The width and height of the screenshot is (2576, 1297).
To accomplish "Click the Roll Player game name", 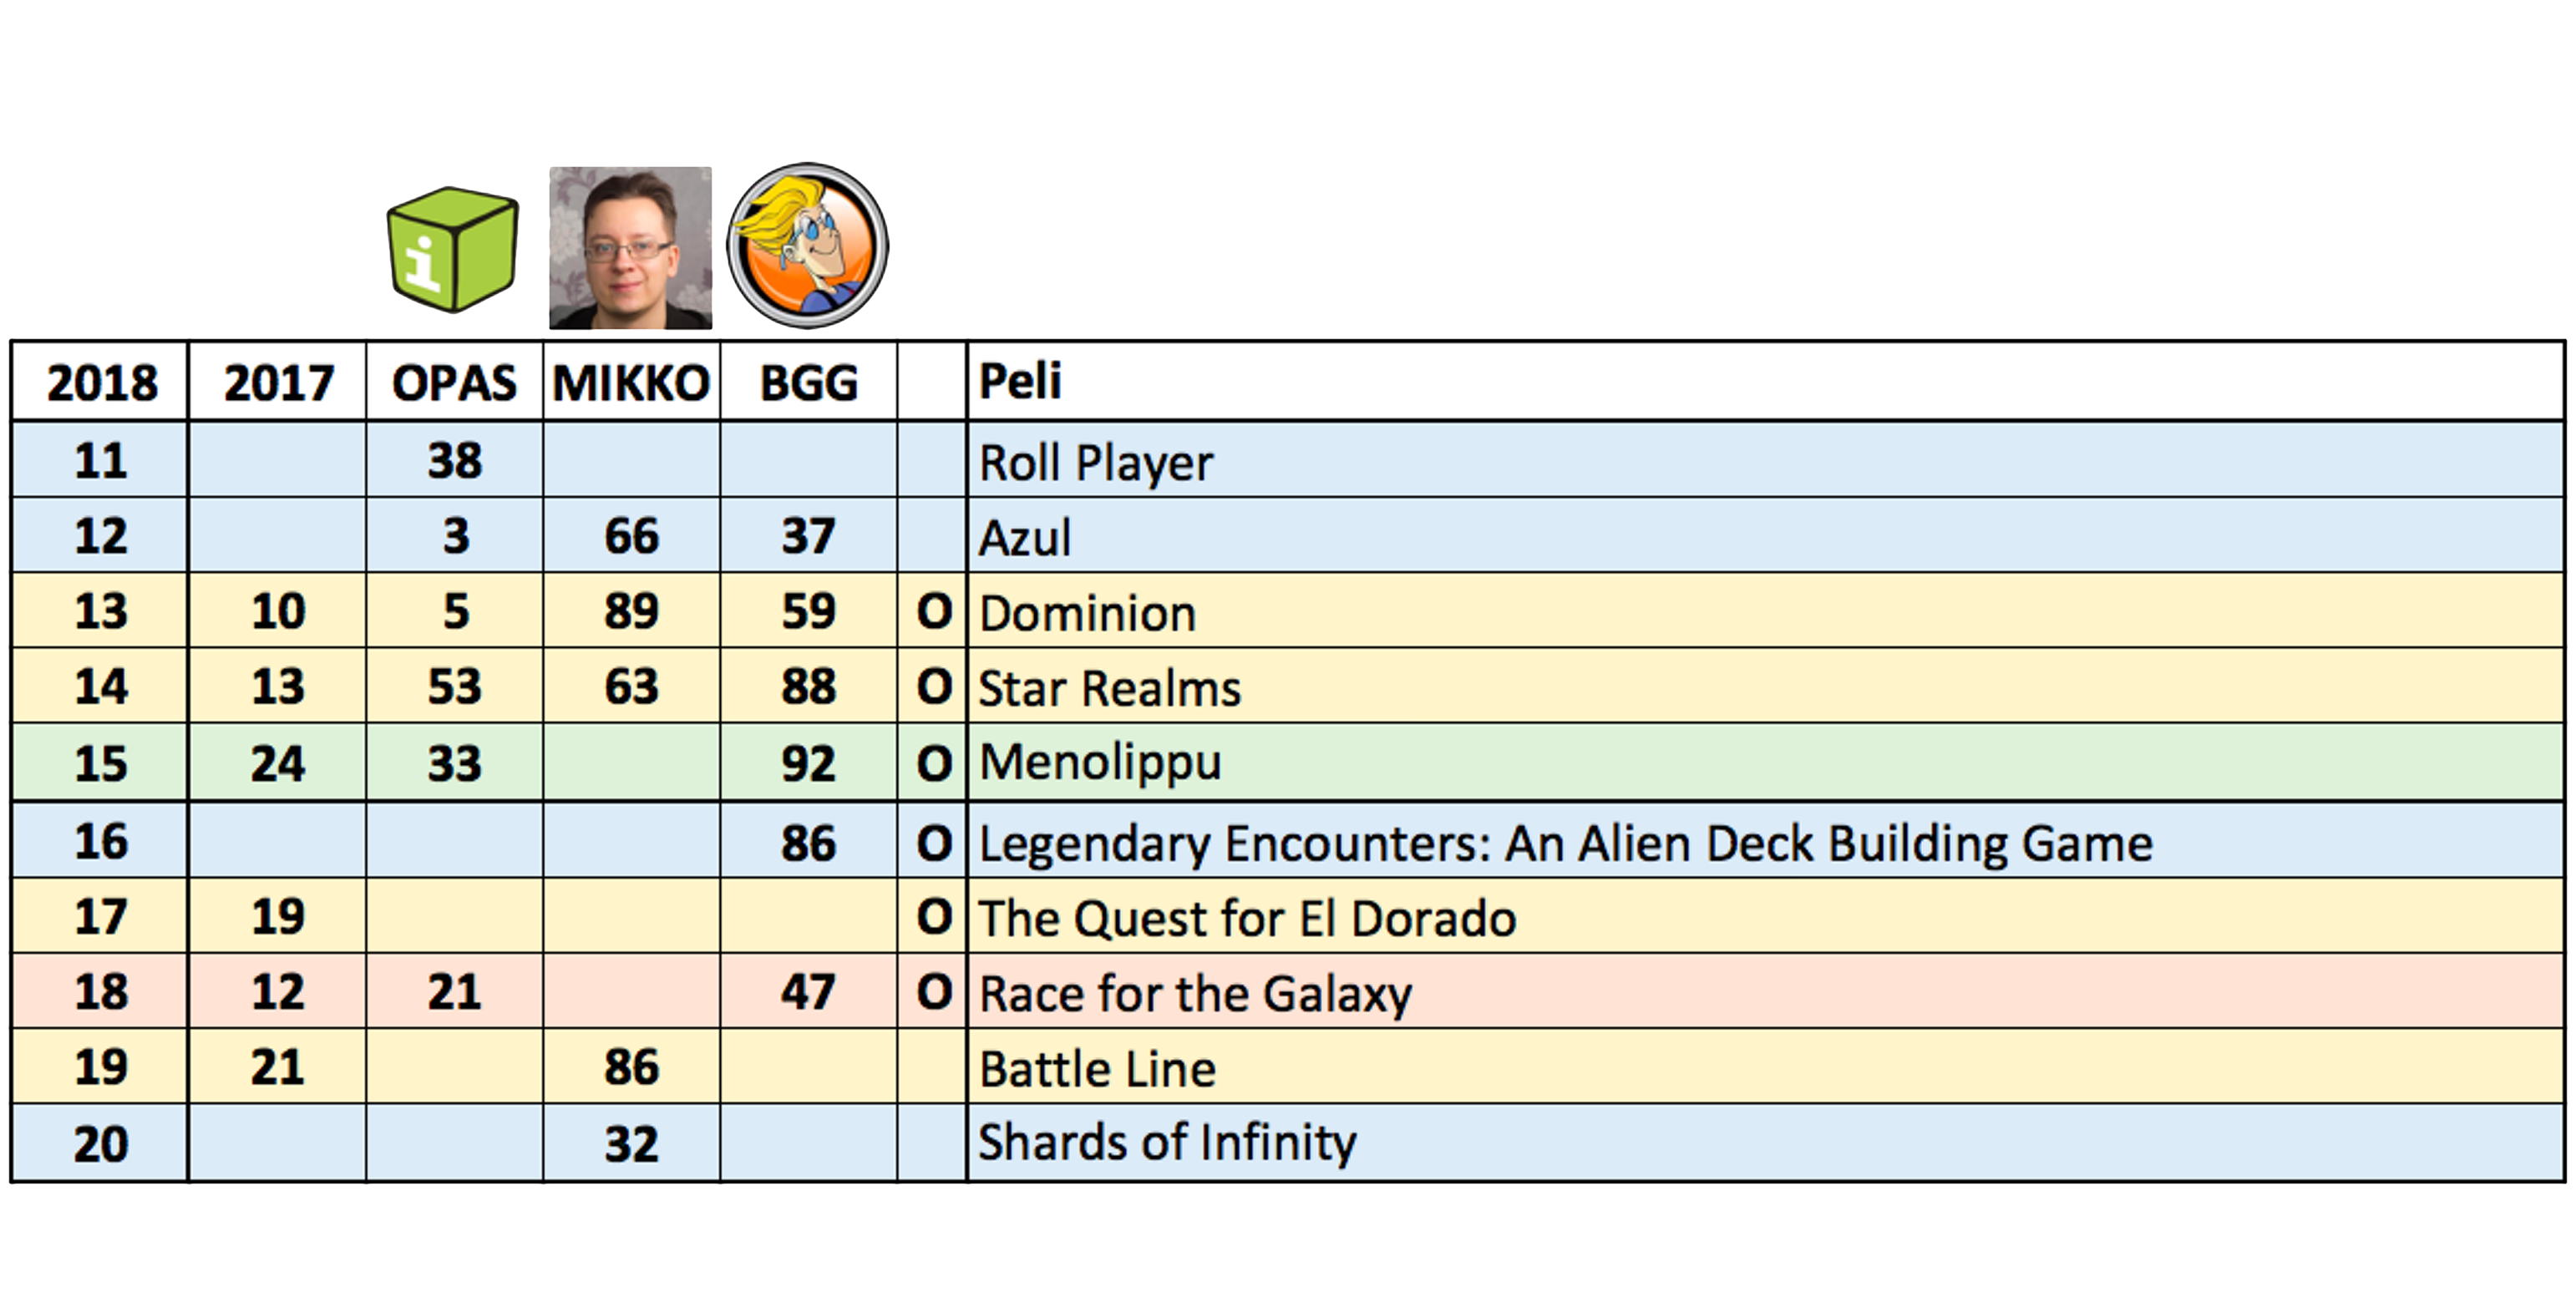I will (x=1095, y=463).
